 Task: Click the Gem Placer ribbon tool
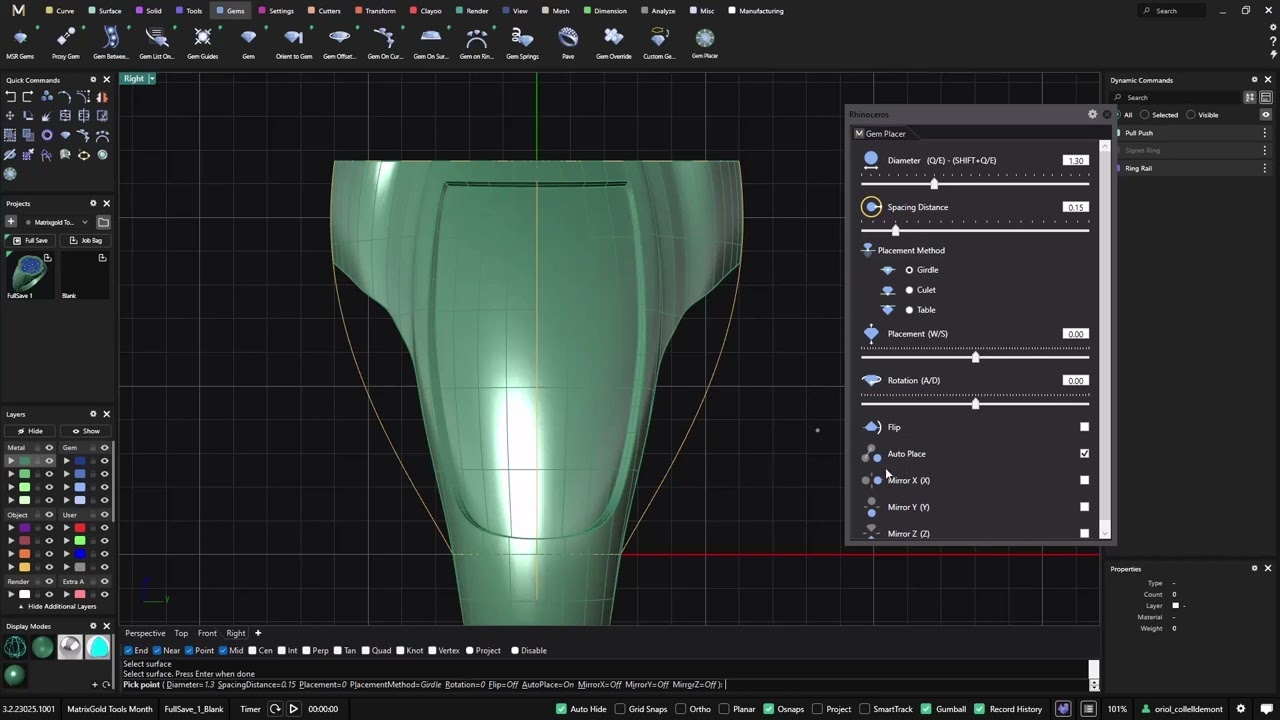click(705, 43)
